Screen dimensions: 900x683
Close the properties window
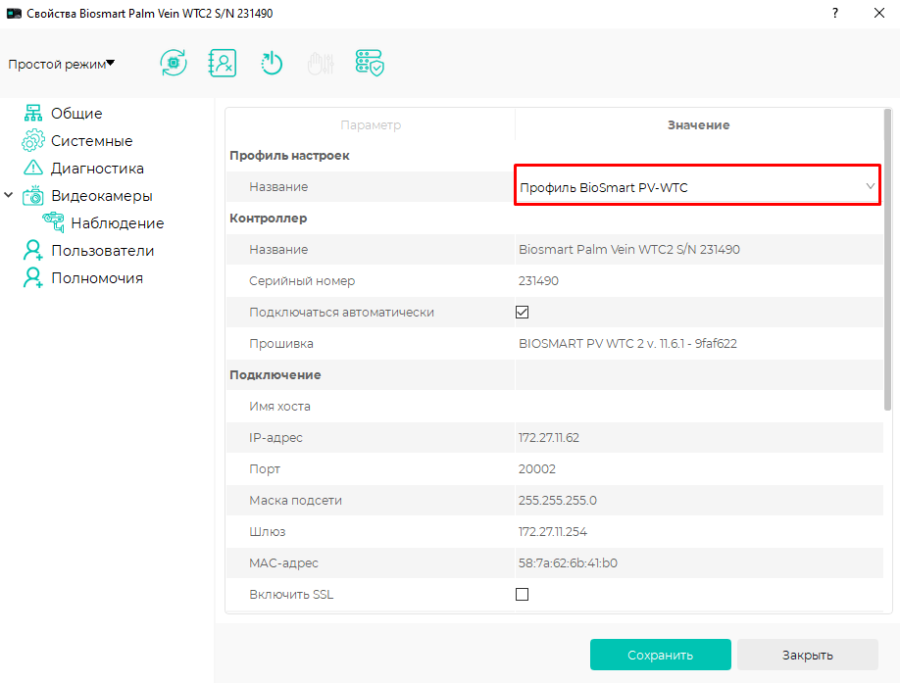(x=879, y=13)
